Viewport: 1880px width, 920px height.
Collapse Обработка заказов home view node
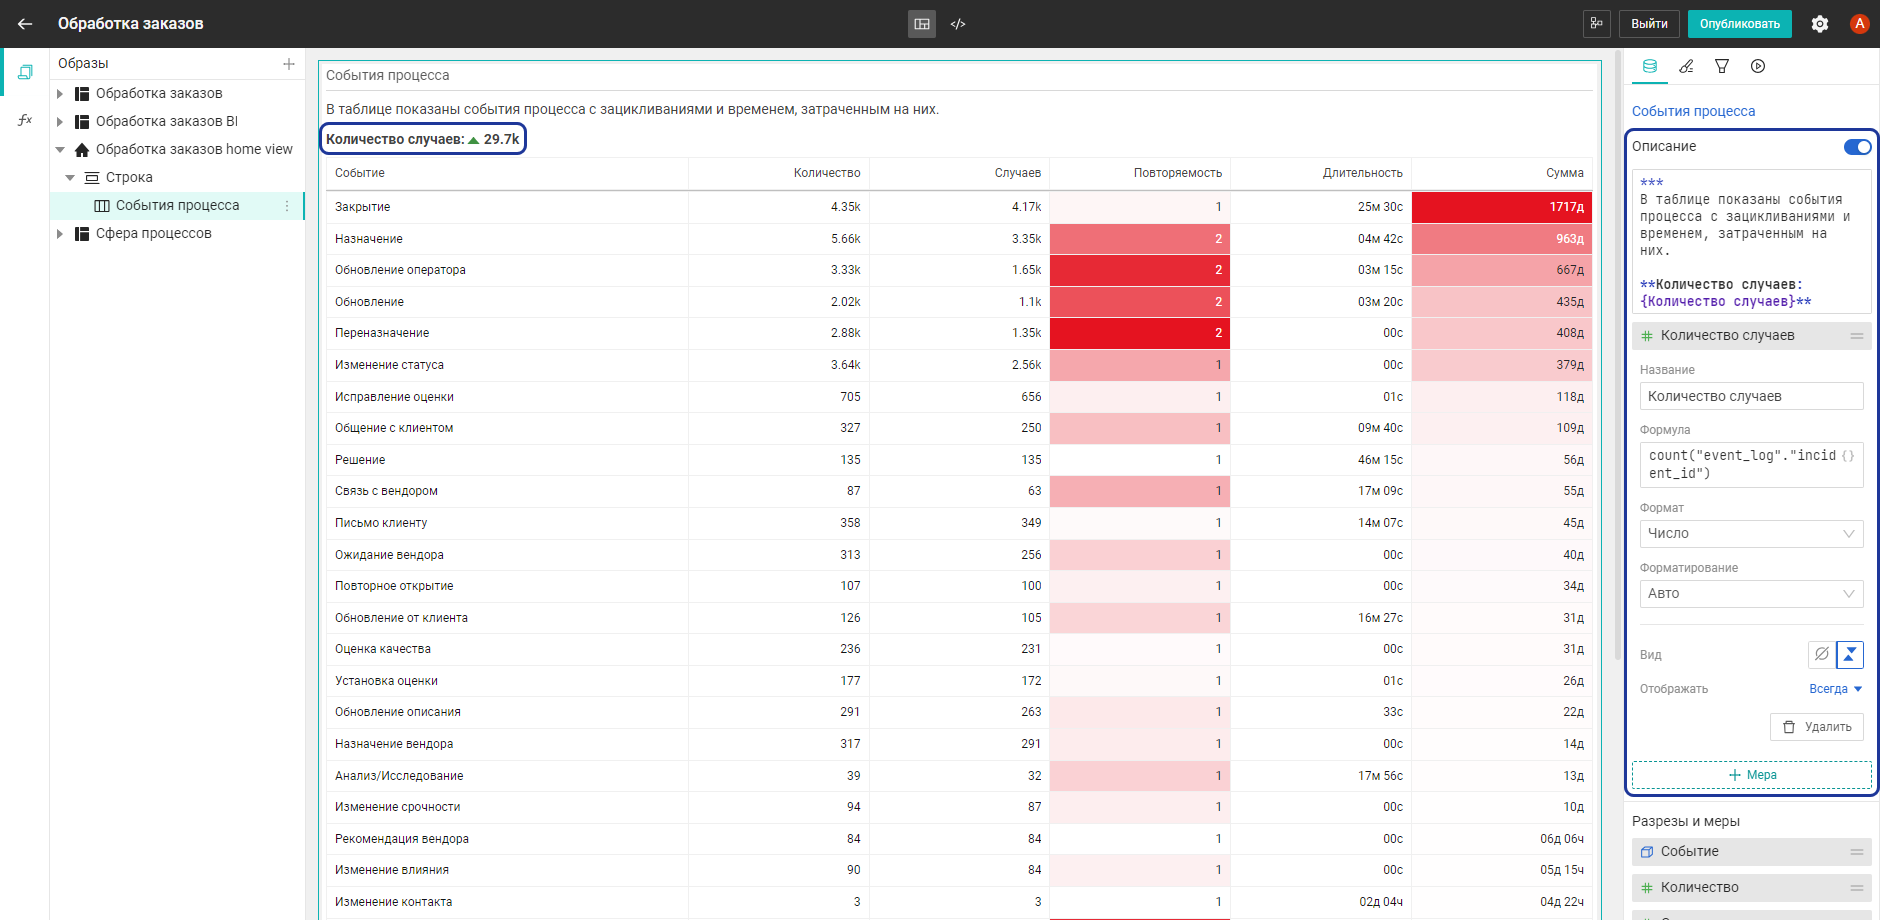(x=60, y=150)
